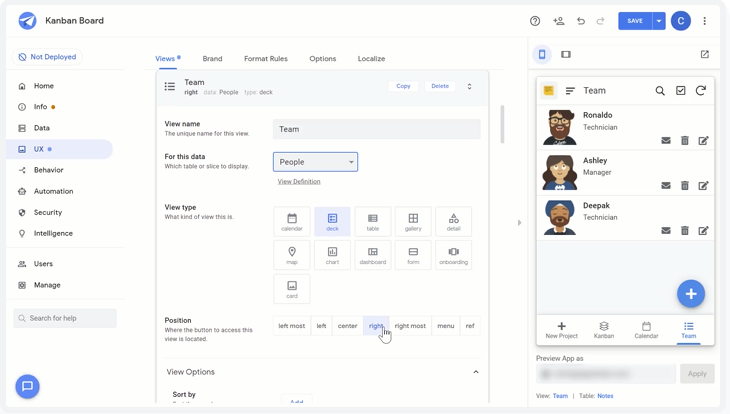Click the SAVE button
Viewport: 730px width, 414px height.
[x=635, y=21]
